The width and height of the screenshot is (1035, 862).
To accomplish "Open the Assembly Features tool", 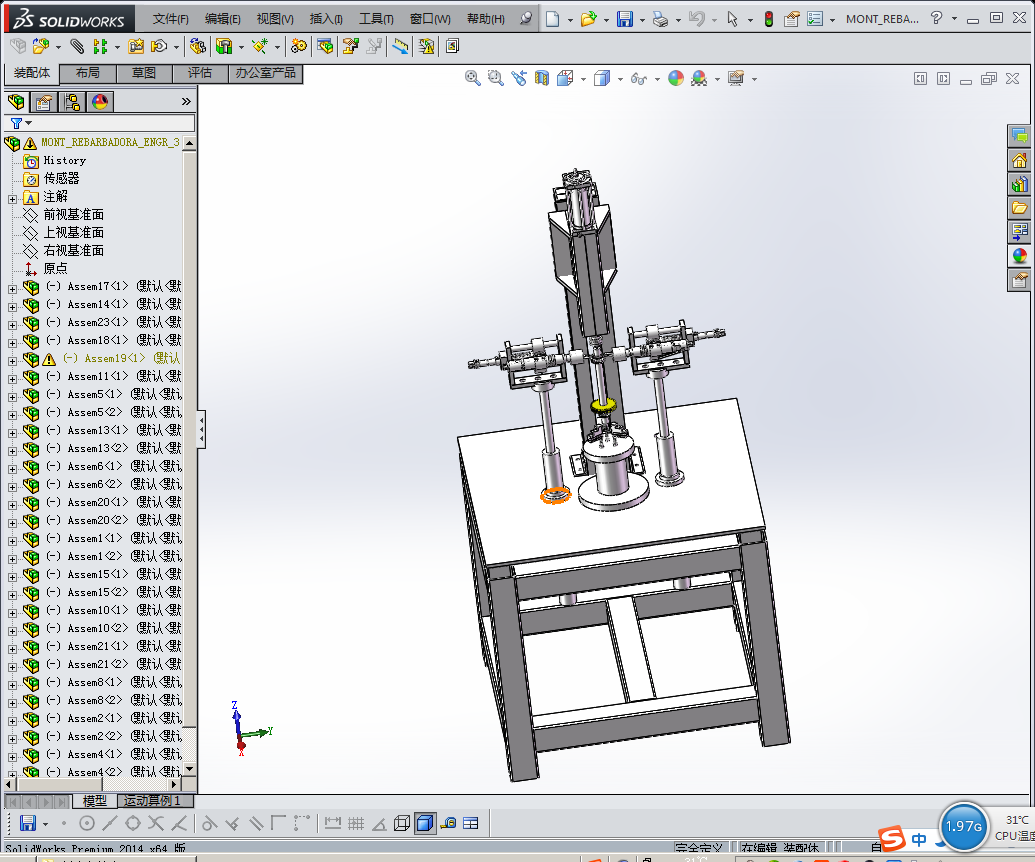I will (224, 46).
